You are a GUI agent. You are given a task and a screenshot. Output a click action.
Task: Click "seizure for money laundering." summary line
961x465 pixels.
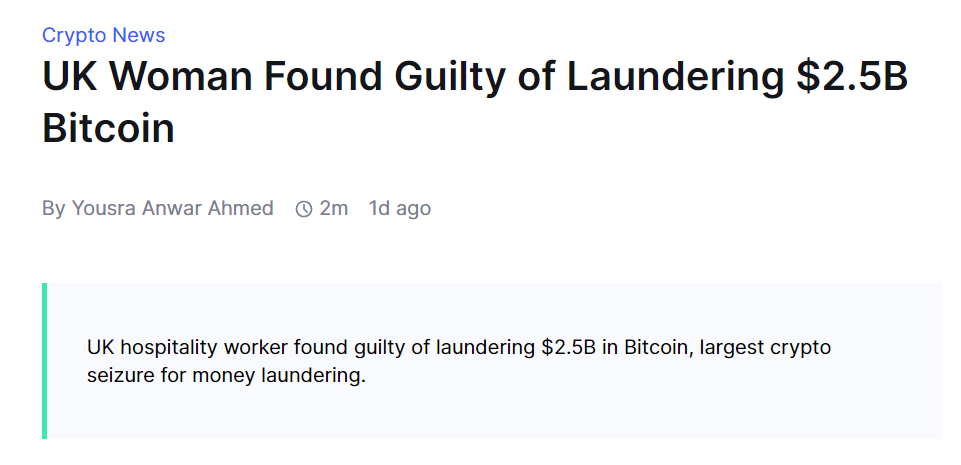pos(226,378)
